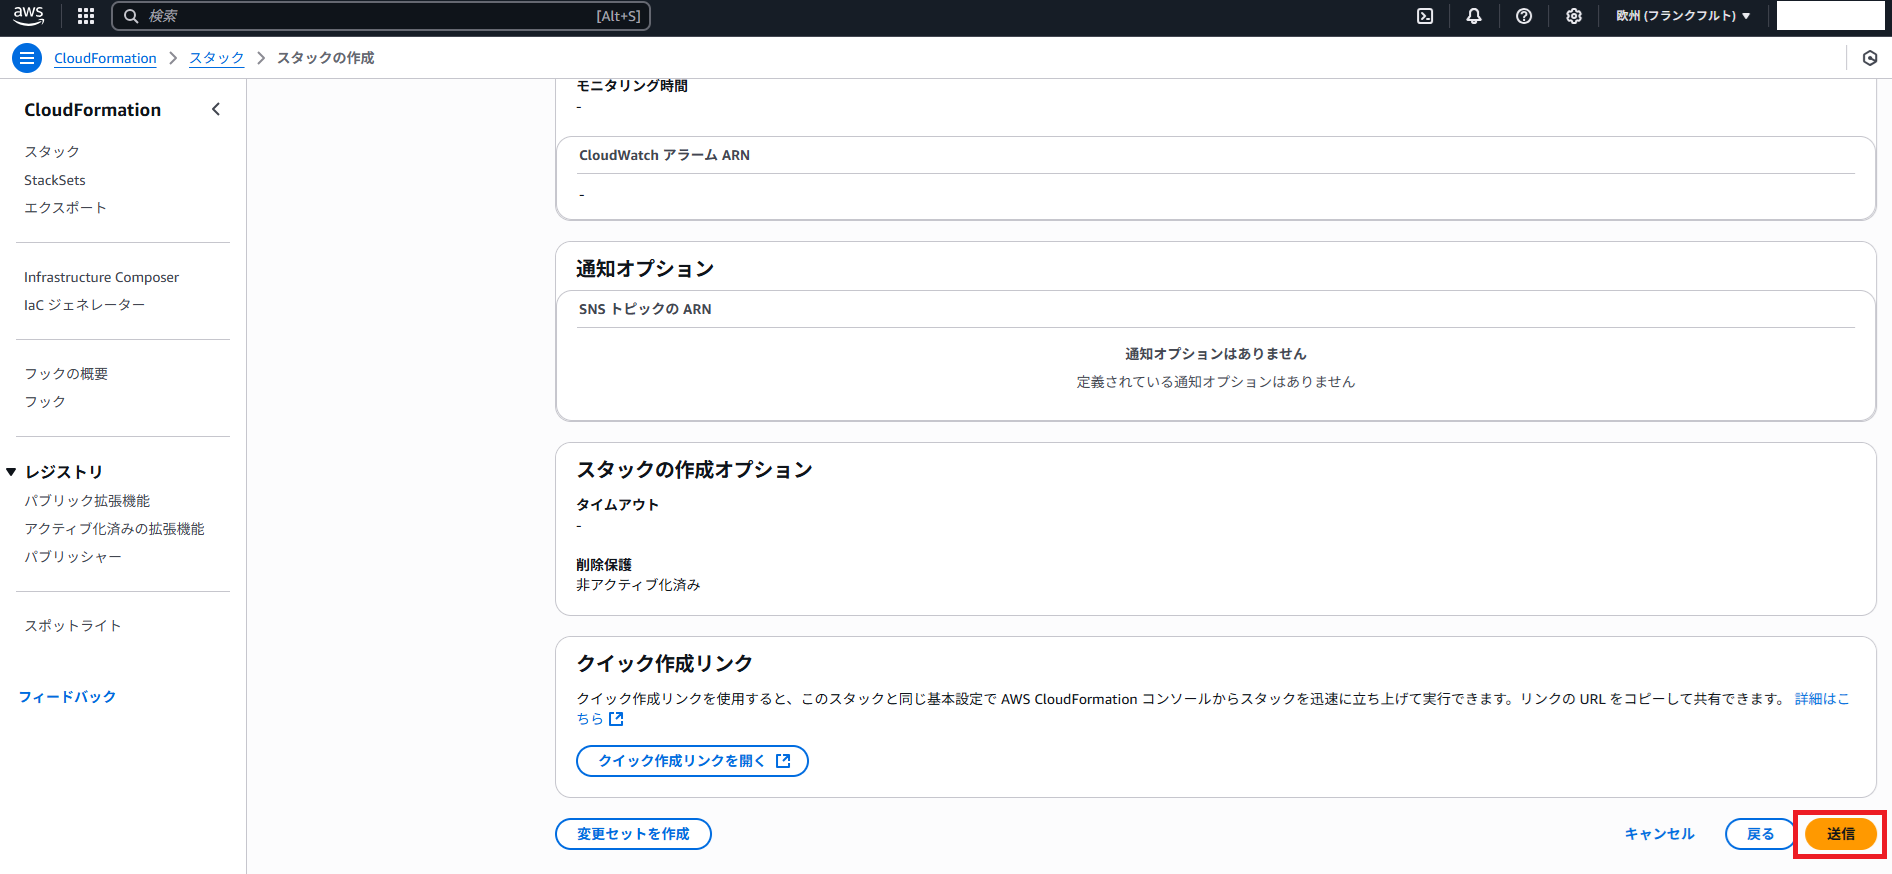
Task: Open the help question mark icon
Action: point(1524,16)
